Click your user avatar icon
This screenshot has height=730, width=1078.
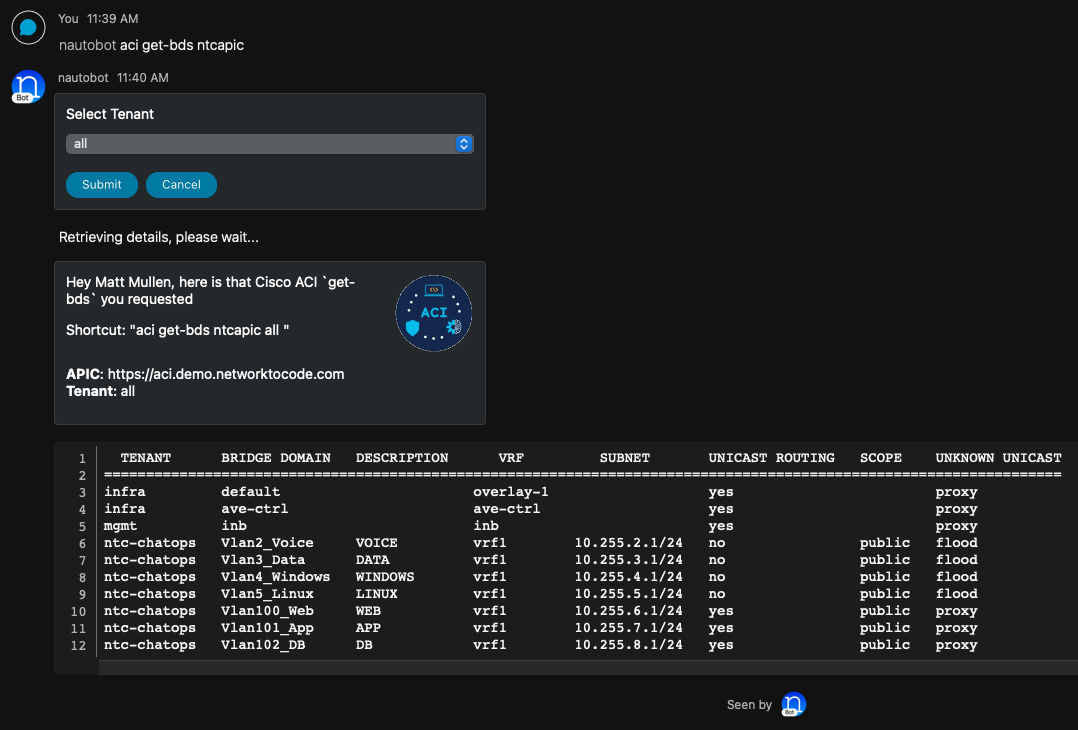pos(28,28)
